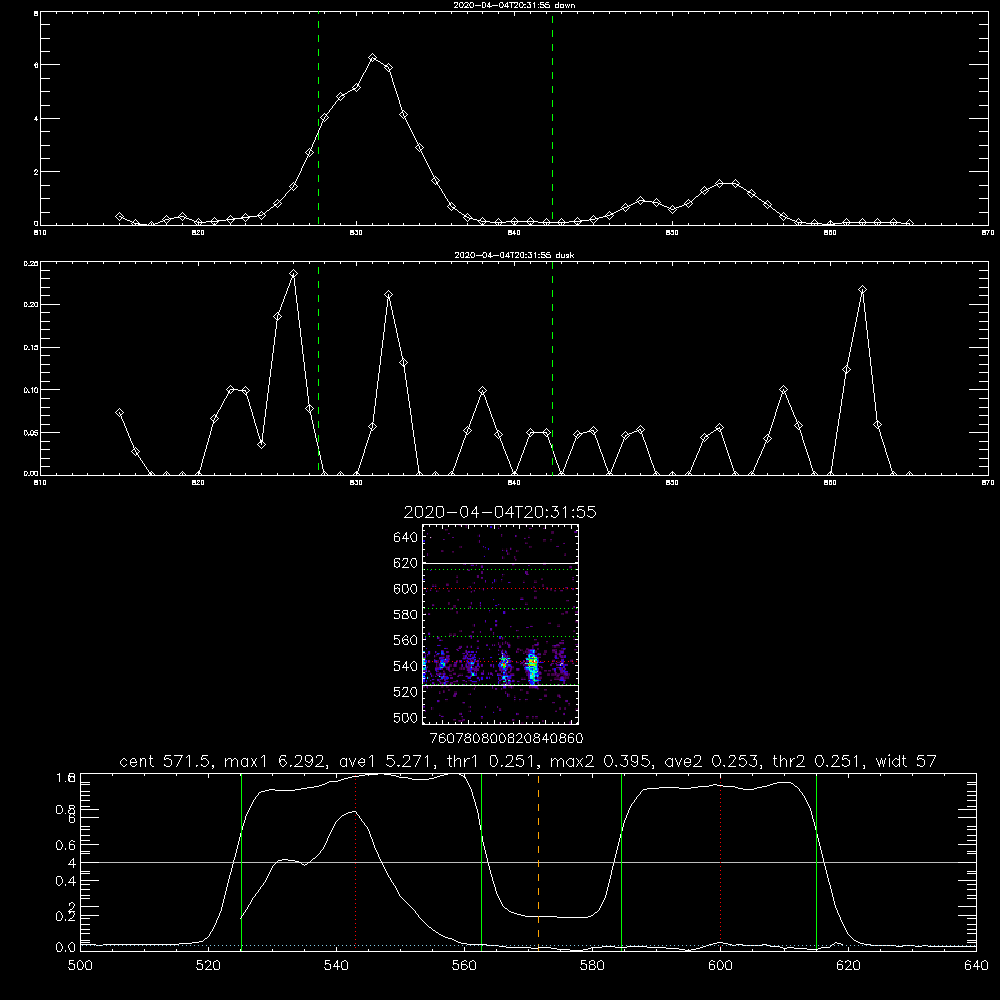
Task: Click x-axis label 640 on bottom plot
Action: tap(976, 966)
